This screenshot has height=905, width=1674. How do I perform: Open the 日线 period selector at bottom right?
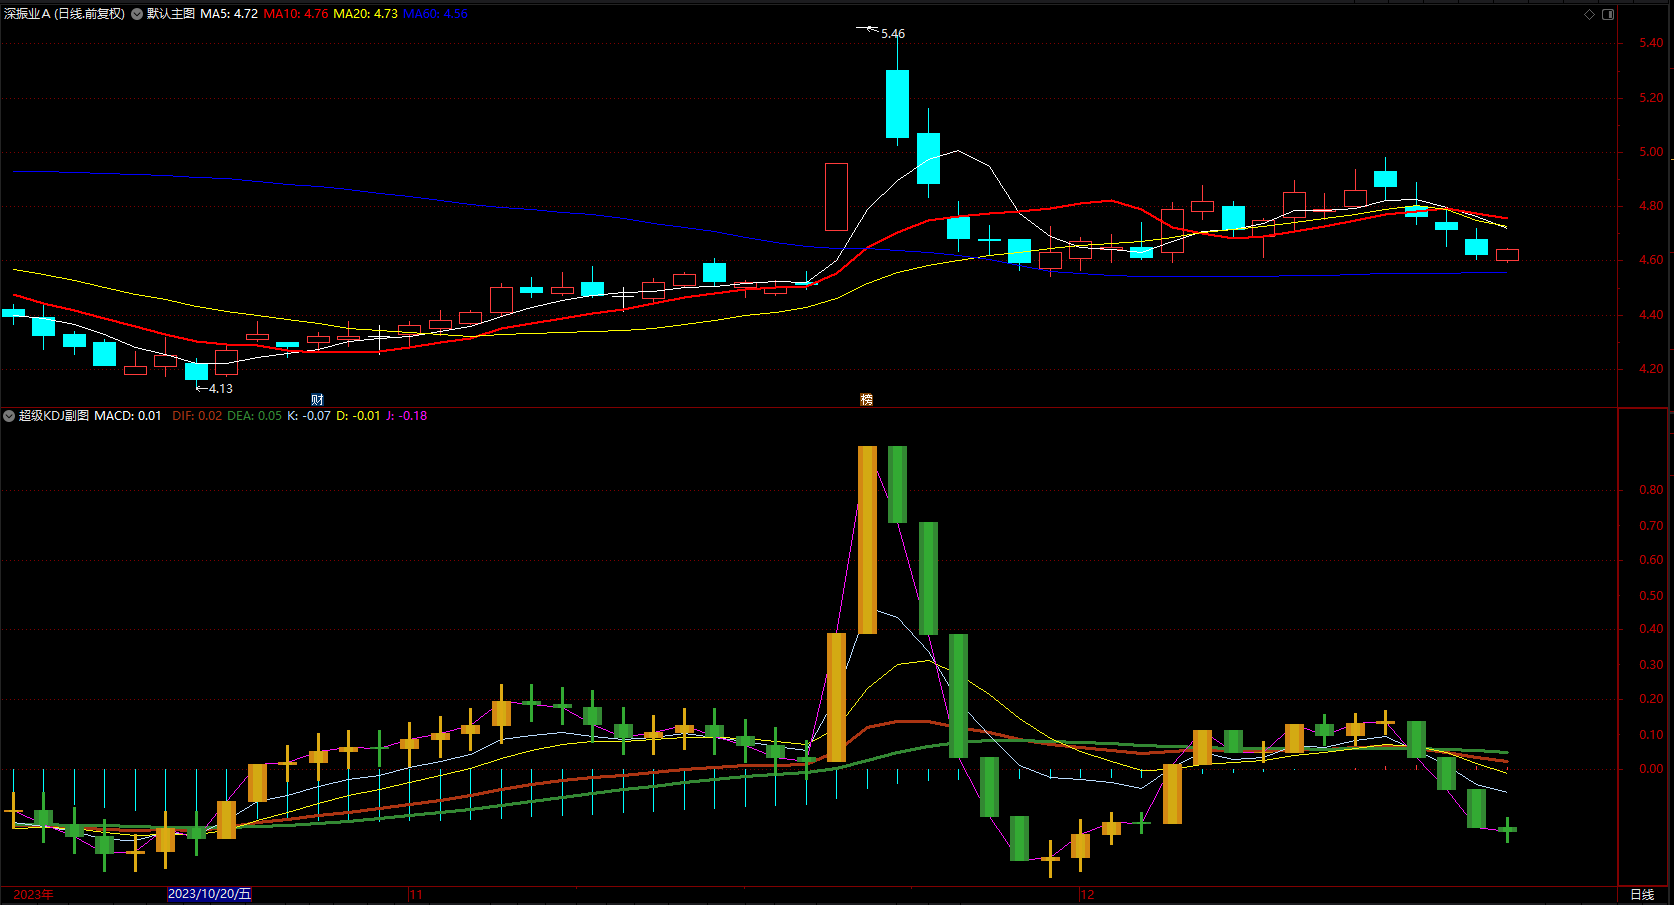(1642, 894)
